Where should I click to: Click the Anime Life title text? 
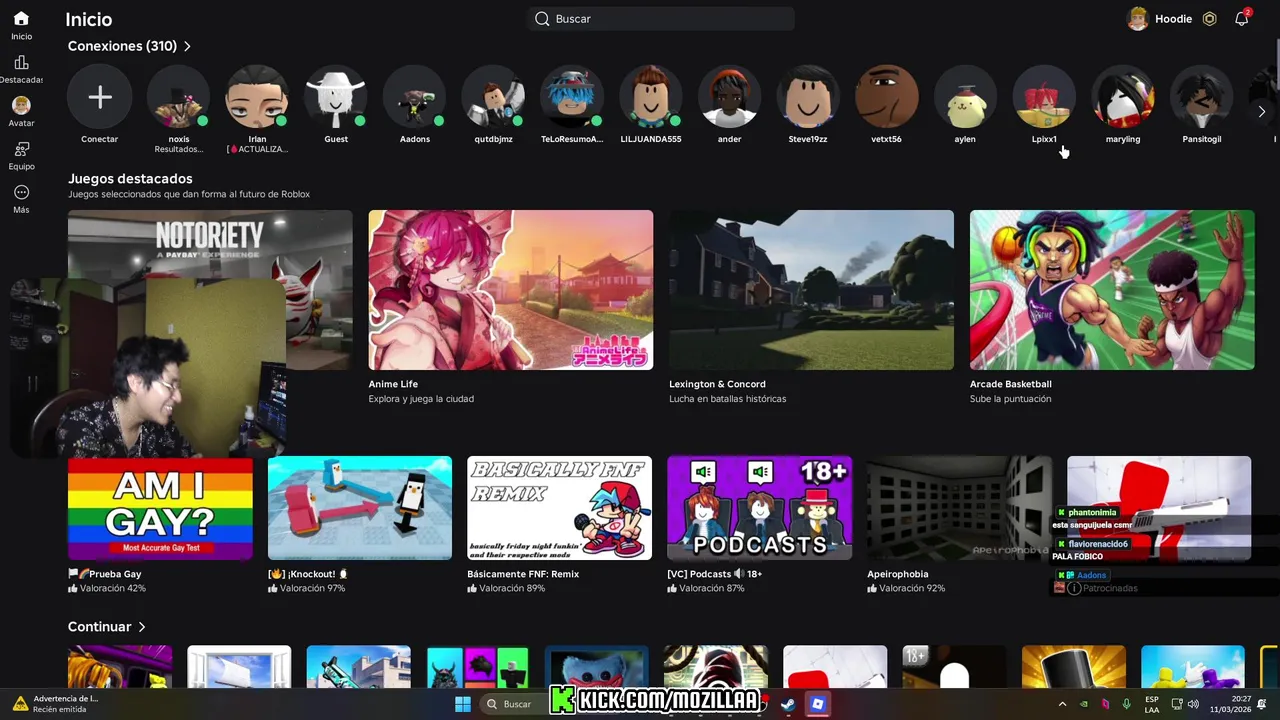tap(393, 384)
